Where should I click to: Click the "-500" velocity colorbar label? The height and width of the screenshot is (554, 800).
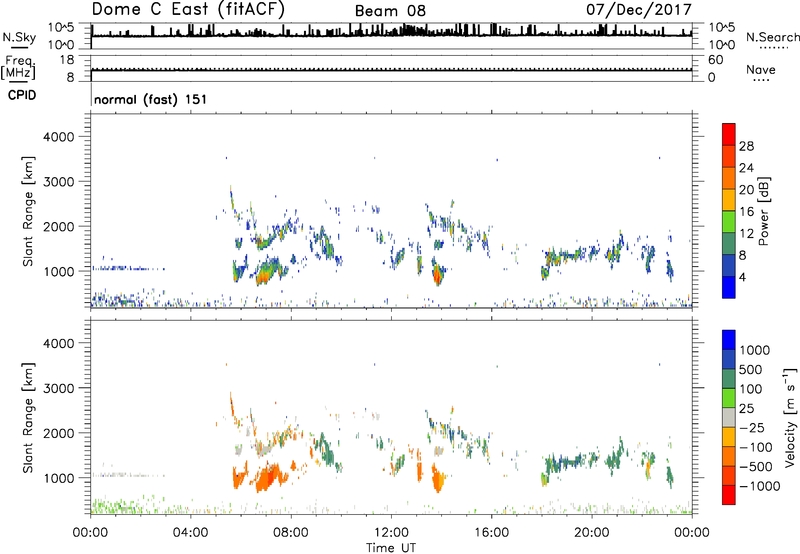coord(756,466)
